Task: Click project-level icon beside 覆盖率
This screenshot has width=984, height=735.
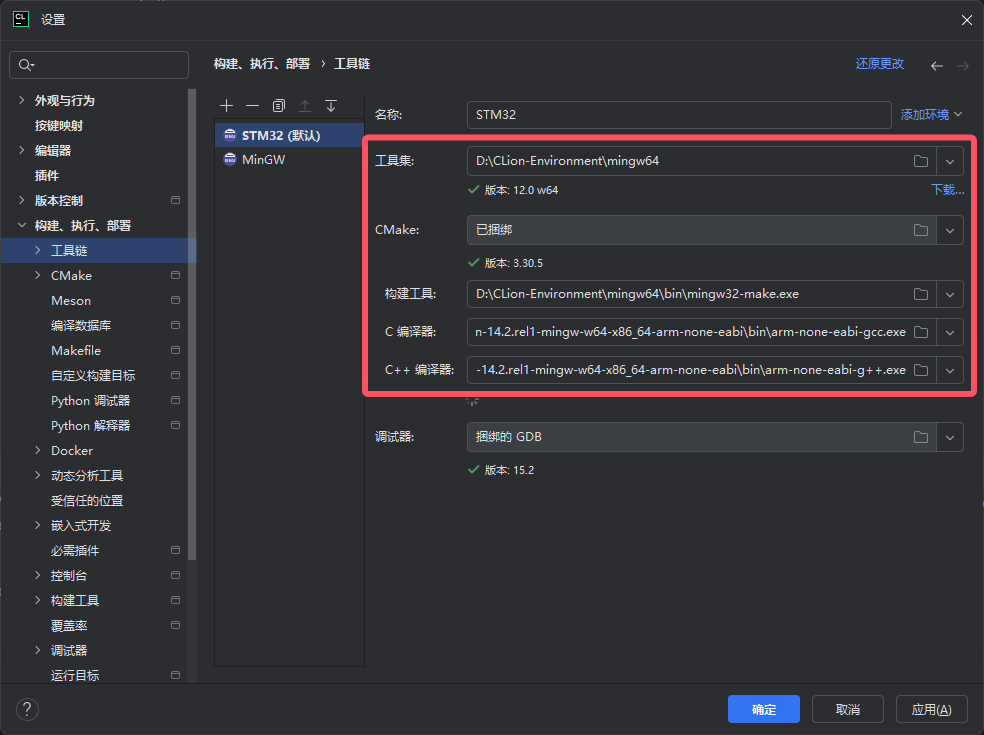Action: (175, 625)
